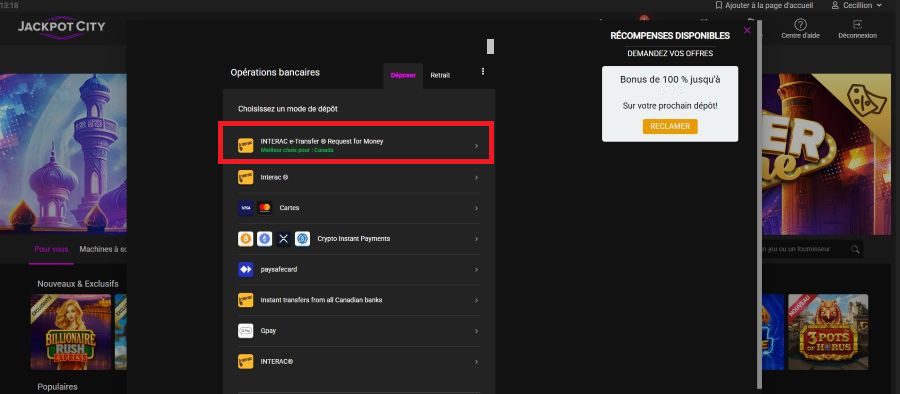
Task: Open the Cecillion account dropdown
Action: (856, 5)
